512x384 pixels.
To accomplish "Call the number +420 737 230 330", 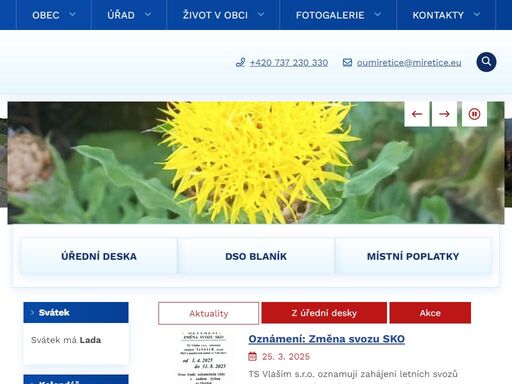I will point(289,63).
